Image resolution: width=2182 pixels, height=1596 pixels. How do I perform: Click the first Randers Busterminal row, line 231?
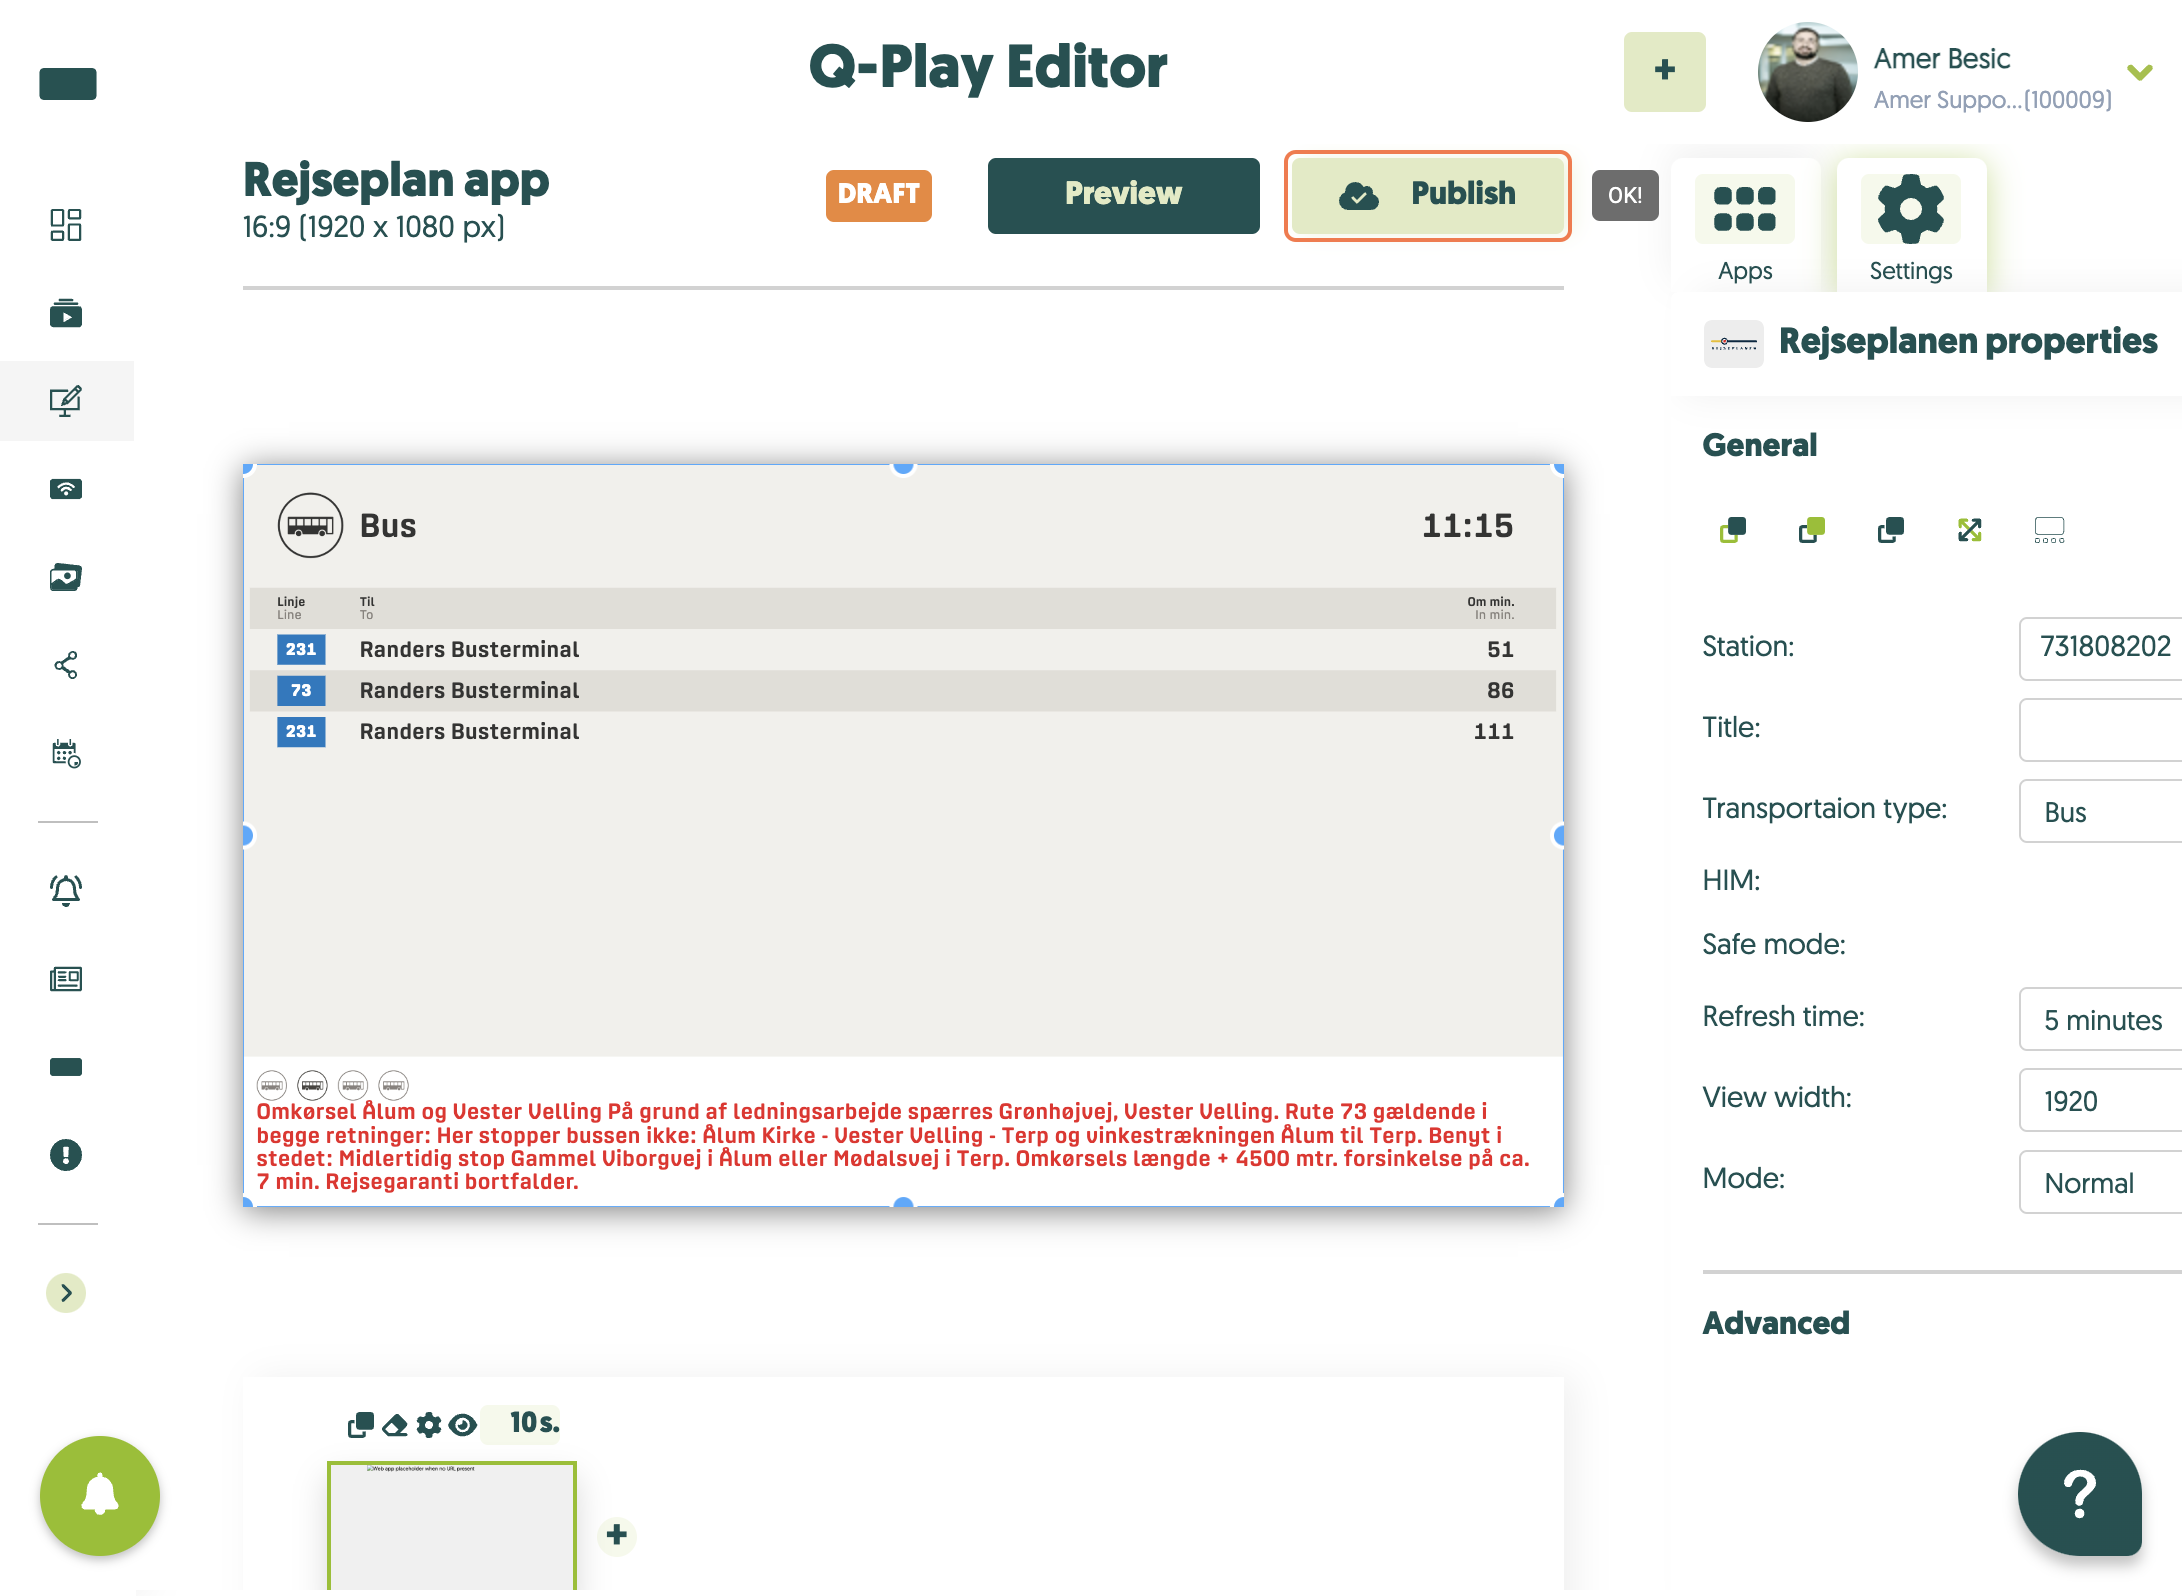click(903, 649)
